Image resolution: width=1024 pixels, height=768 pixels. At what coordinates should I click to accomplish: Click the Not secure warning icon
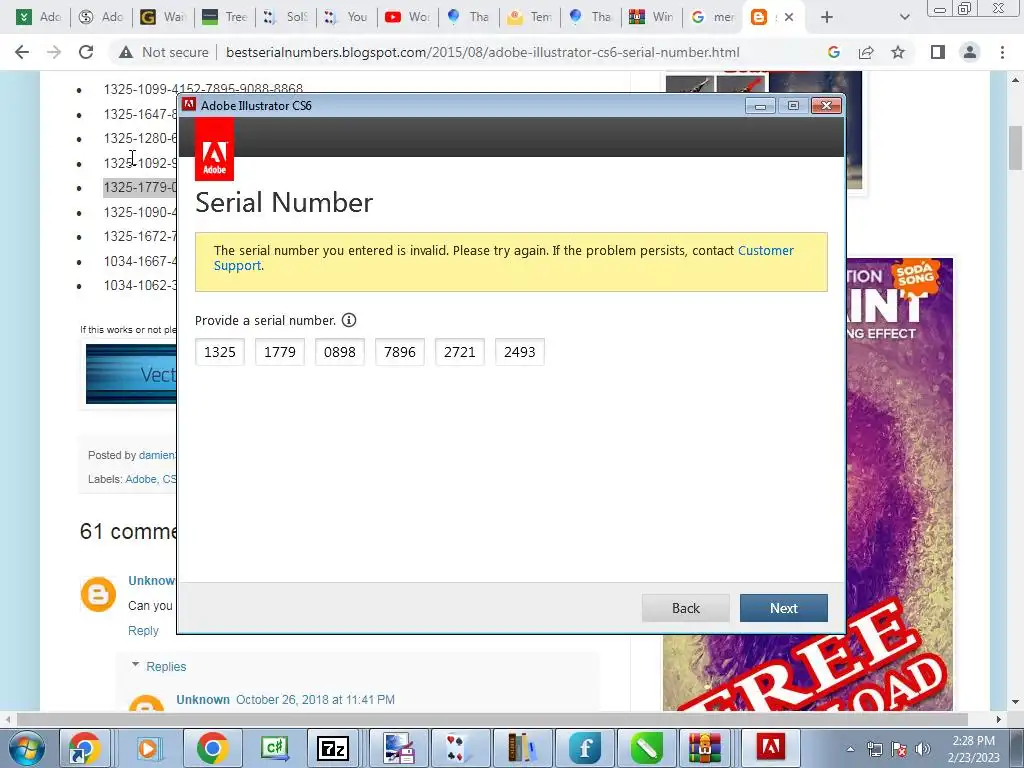click(126, 52)
